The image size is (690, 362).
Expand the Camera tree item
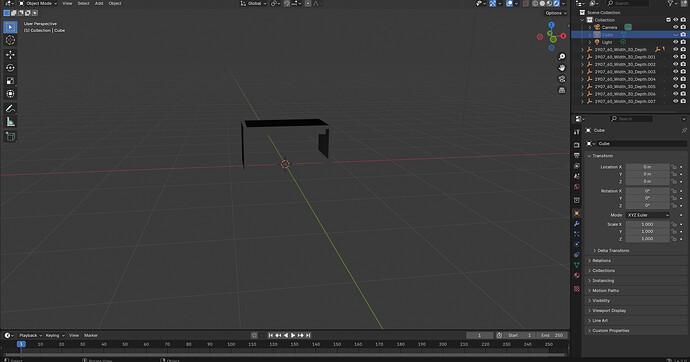[590, 27]
